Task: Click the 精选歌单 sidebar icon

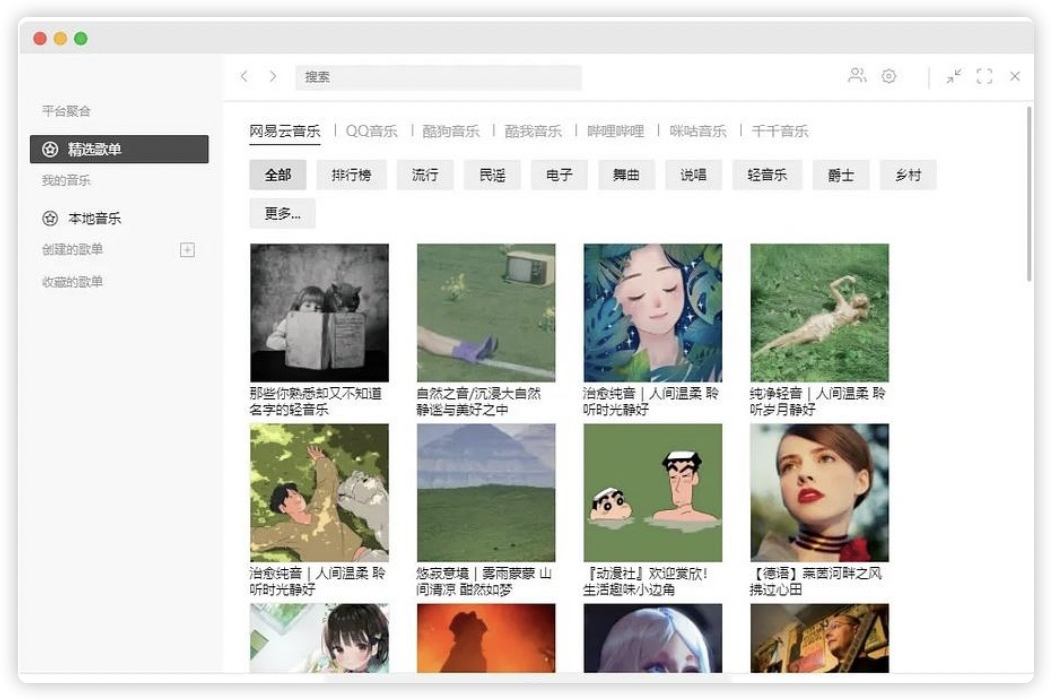Action: coord(50,149)
